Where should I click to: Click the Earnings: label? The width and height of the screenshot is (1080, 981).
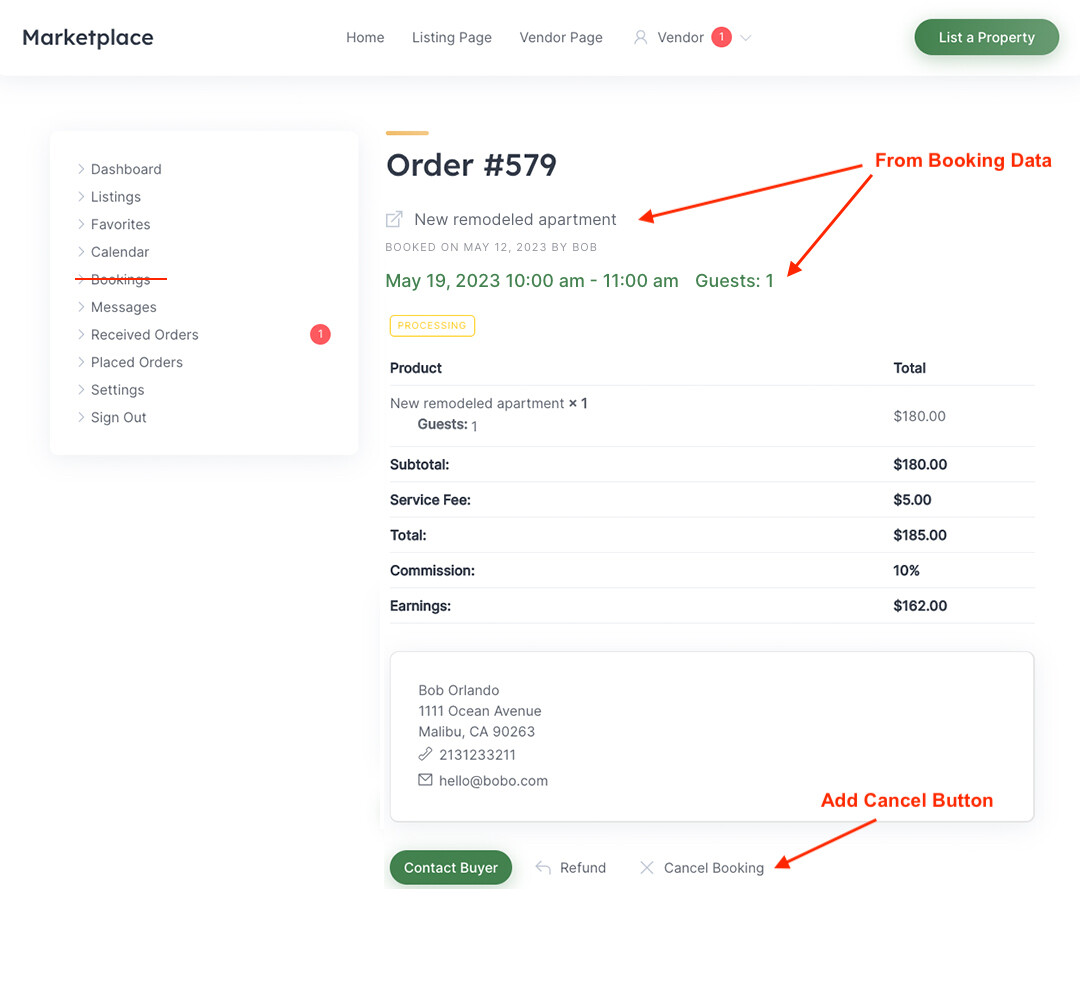pyautogui.click(x=420, y=606)
